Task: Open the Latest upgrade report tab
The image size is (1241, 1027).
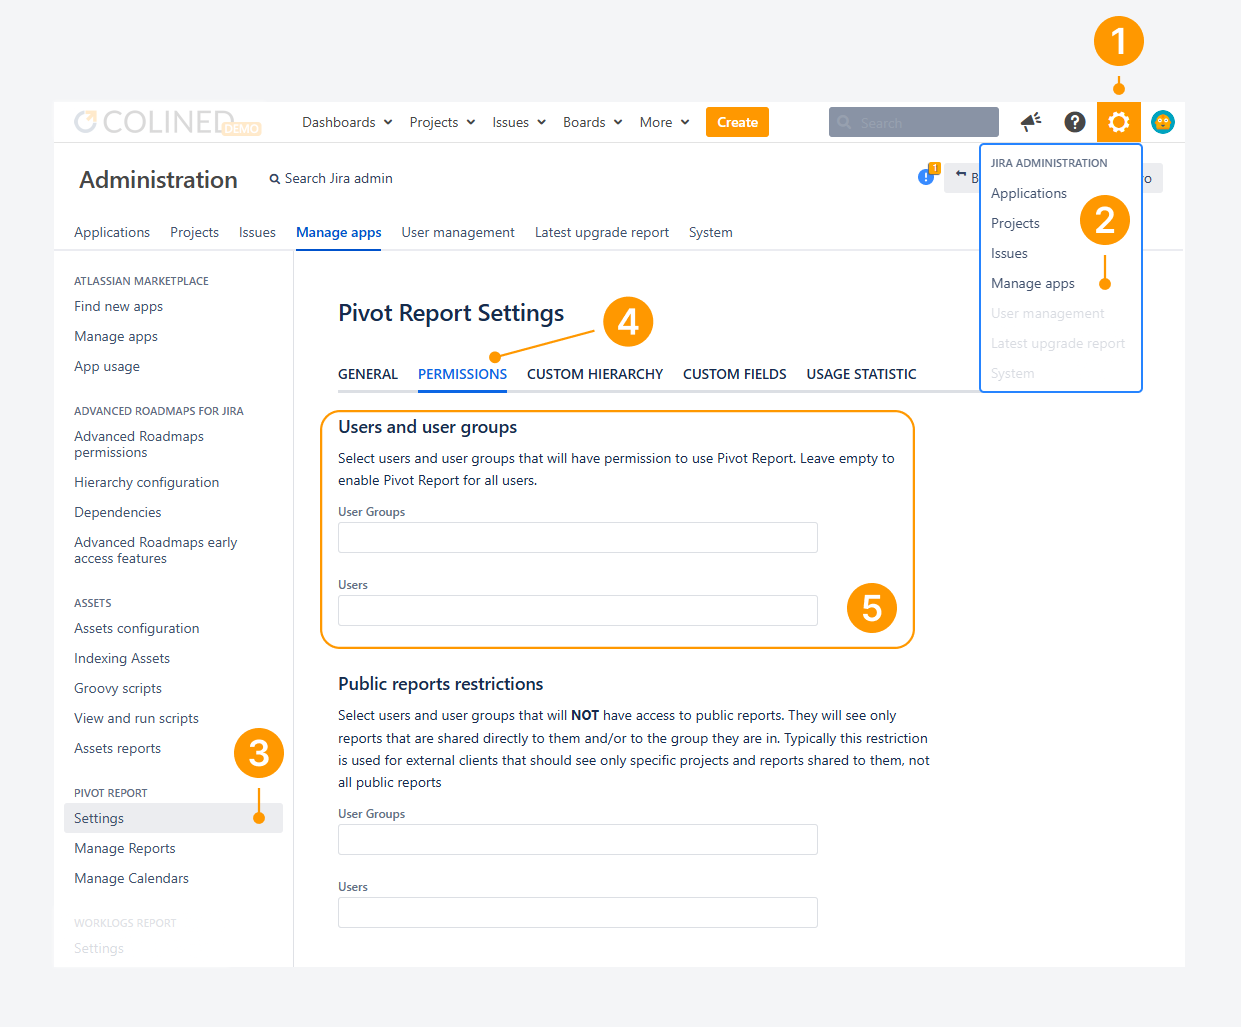Action: click(602, 232)
